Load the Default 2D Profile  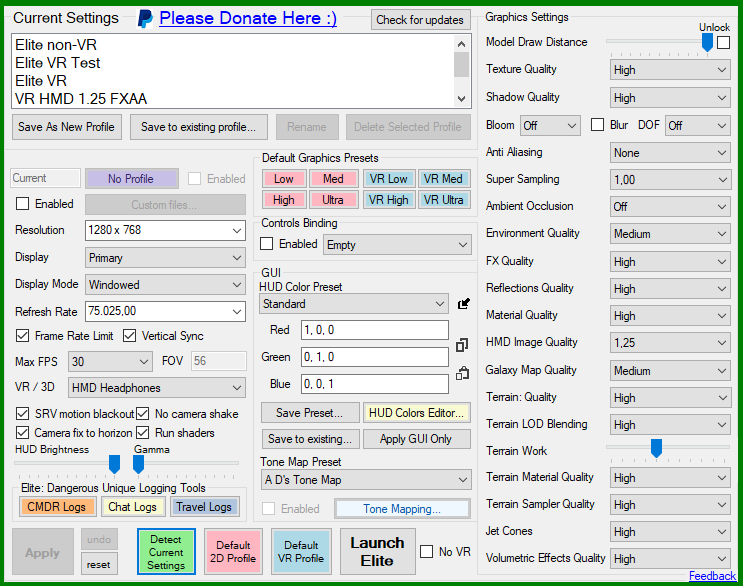tap(233, 552)
